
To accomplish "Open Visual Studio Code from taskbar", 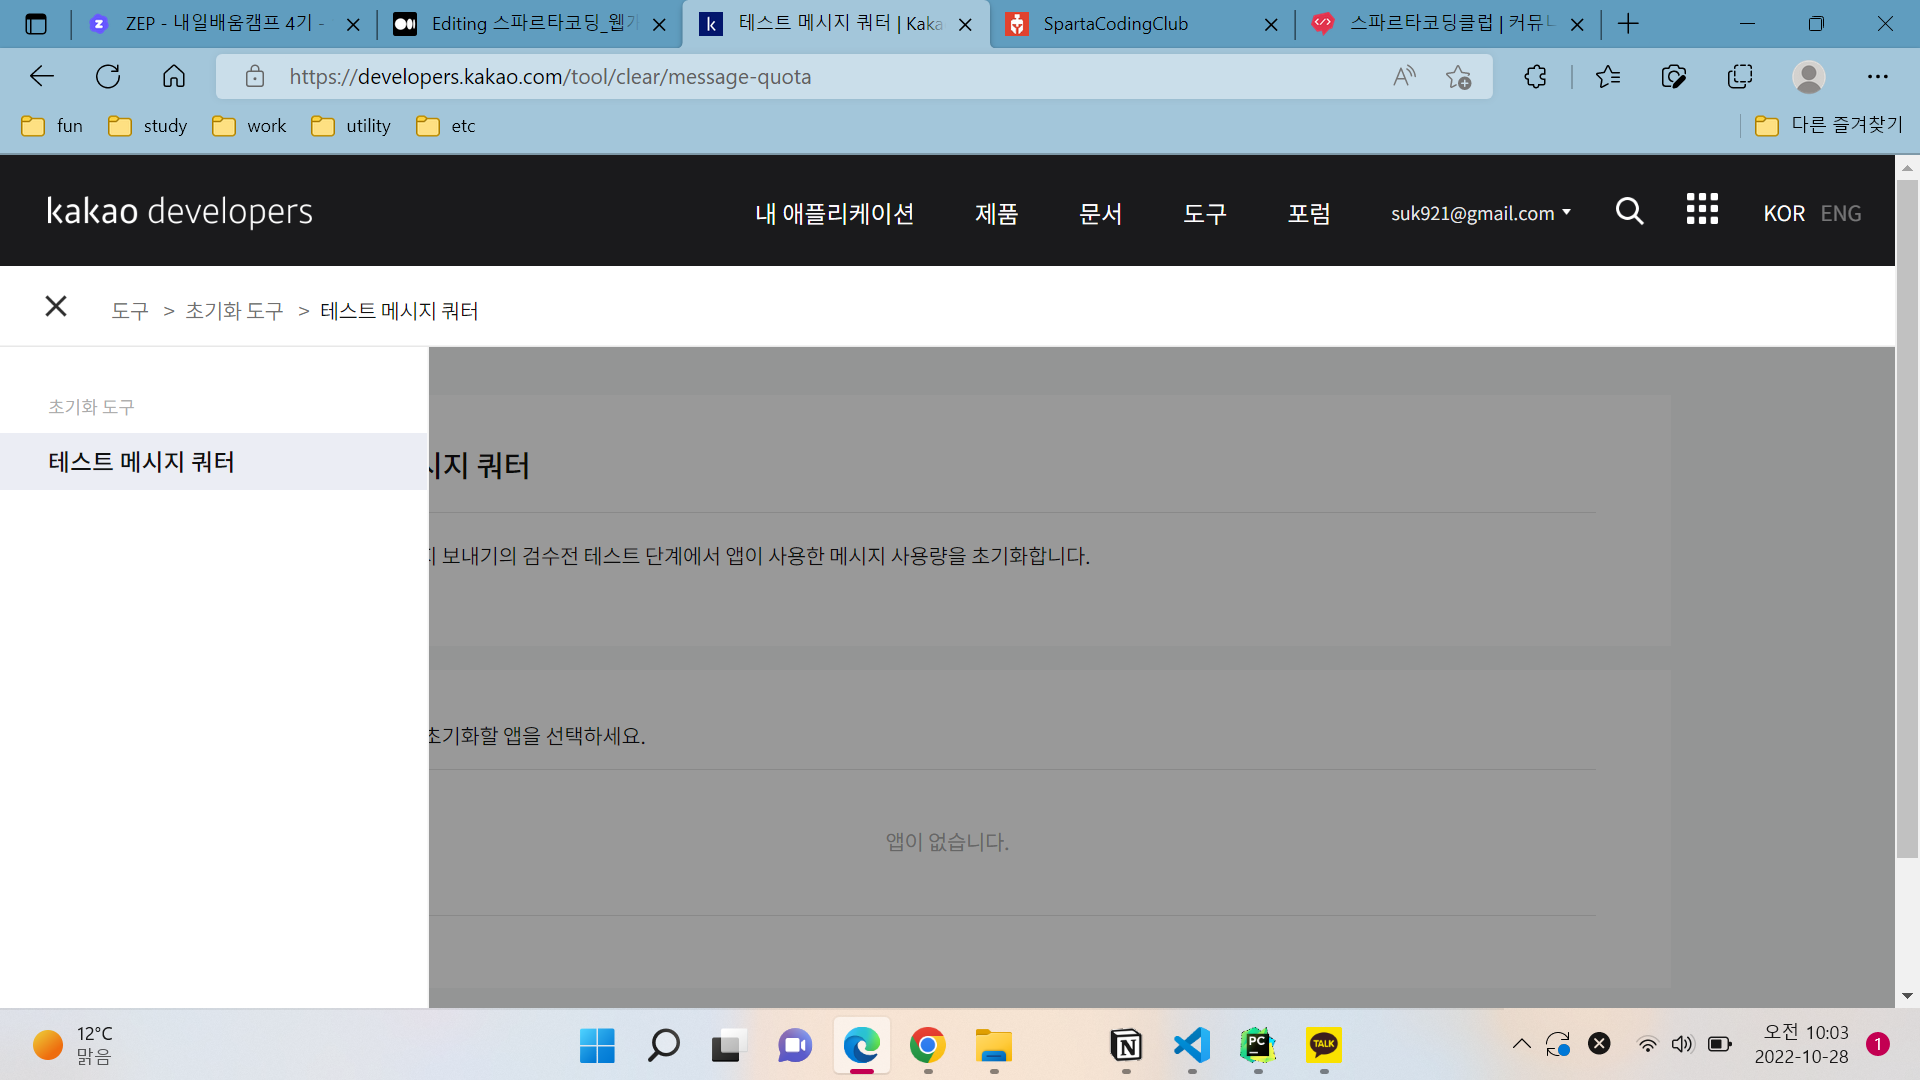I will [1192, 1046].
